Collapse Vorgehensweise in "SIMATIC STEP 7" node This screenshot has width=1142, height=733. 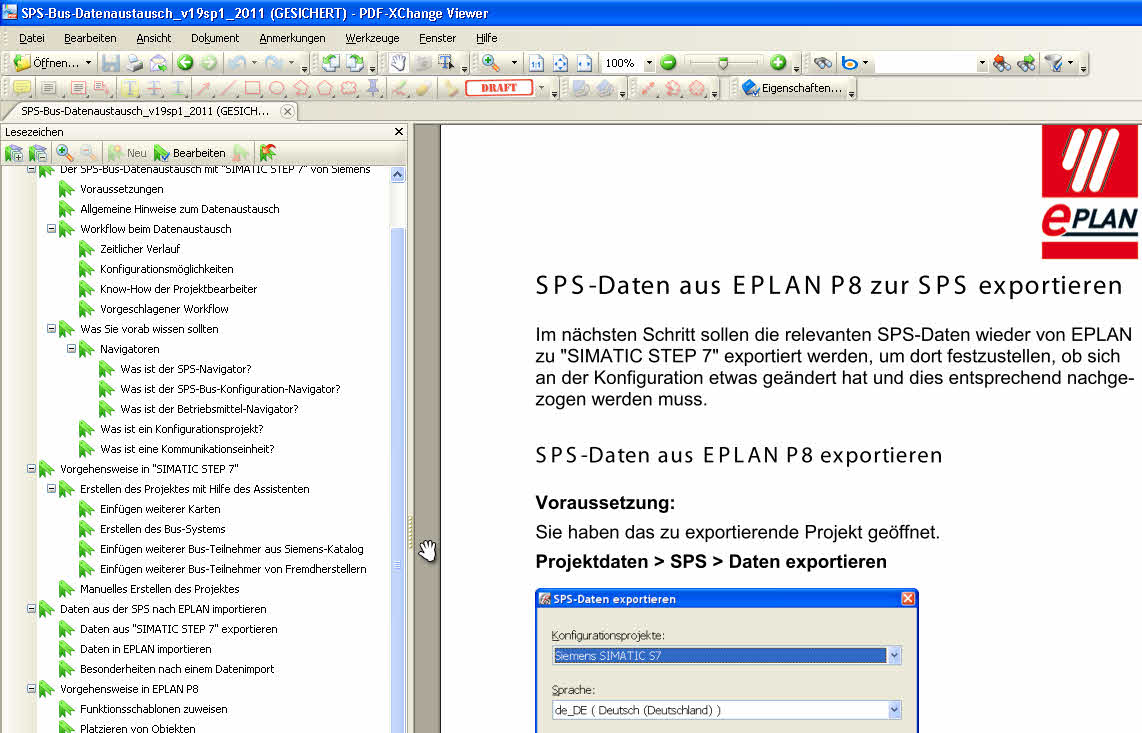[x=31, y=469]
